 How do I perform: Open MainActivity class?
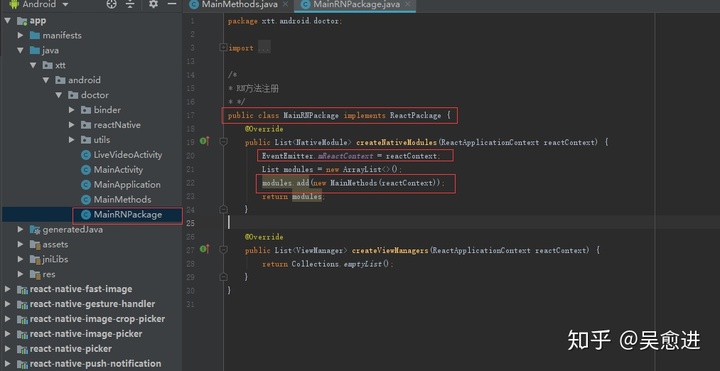coord(118,169)
